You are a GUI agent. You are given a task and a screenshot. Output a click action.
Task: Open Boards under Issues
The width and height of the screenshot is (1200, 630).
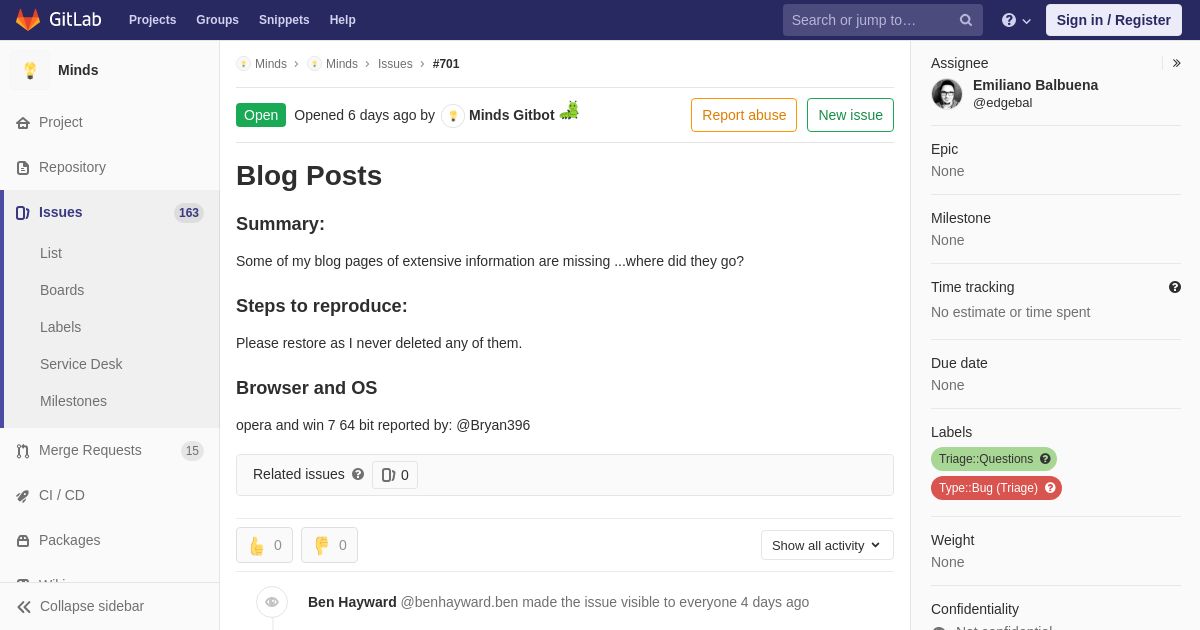(62, 290)
